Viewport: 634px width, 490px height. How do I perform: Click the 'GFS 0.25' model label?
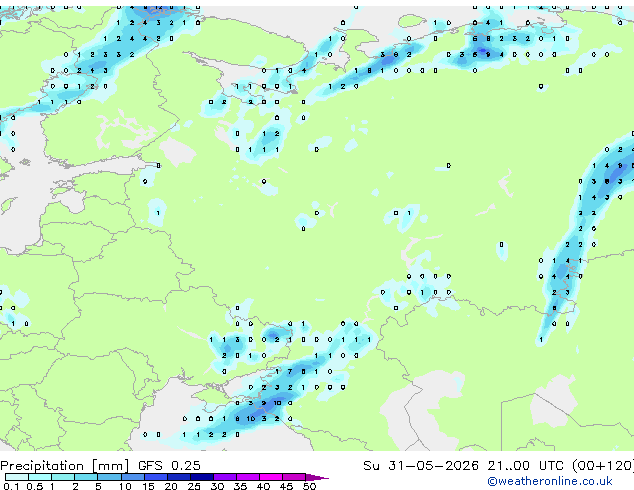(x=169, y=465)
